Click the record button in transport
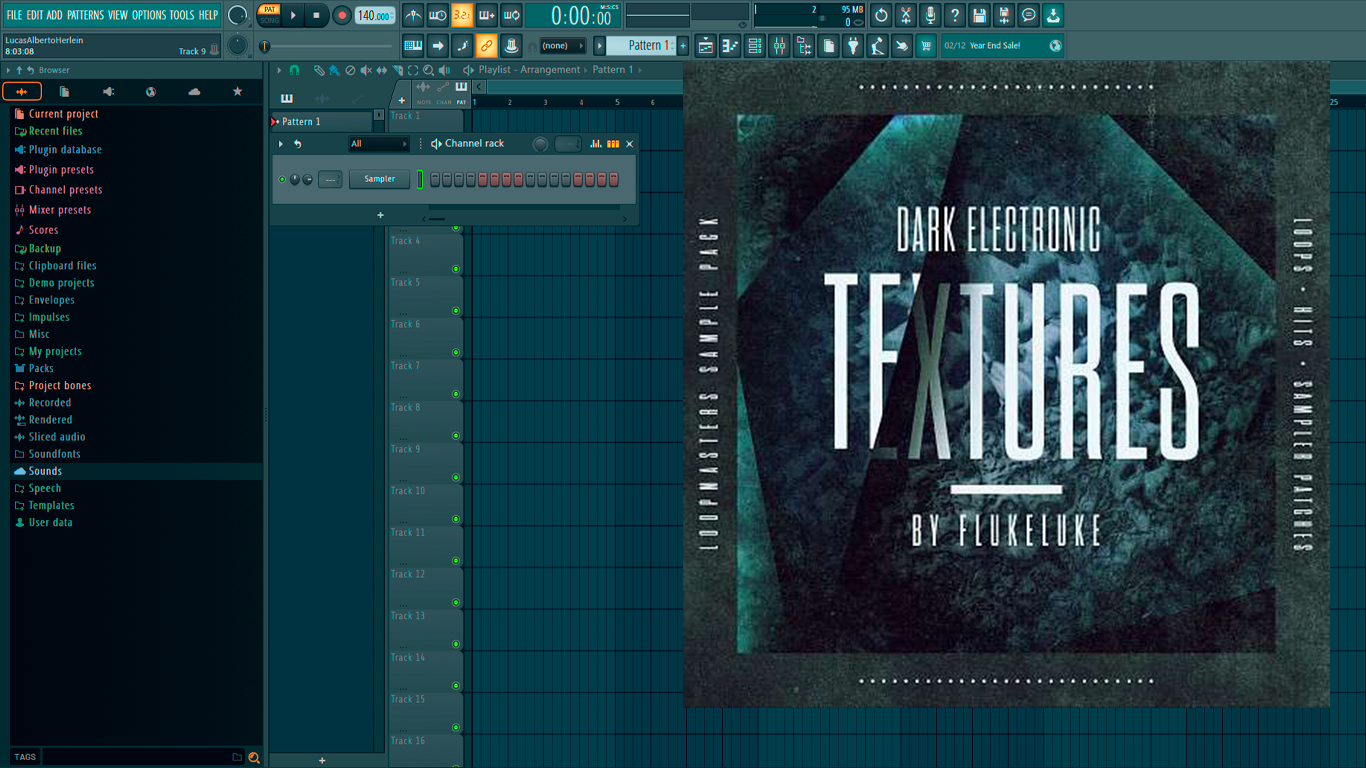The image size is (1366, 768). pyautogui.click(x=341, y=15)
